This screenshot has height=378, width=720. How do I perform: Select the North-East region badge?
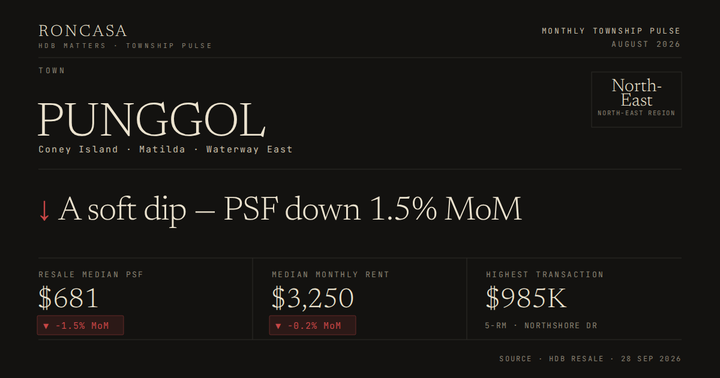636,99
